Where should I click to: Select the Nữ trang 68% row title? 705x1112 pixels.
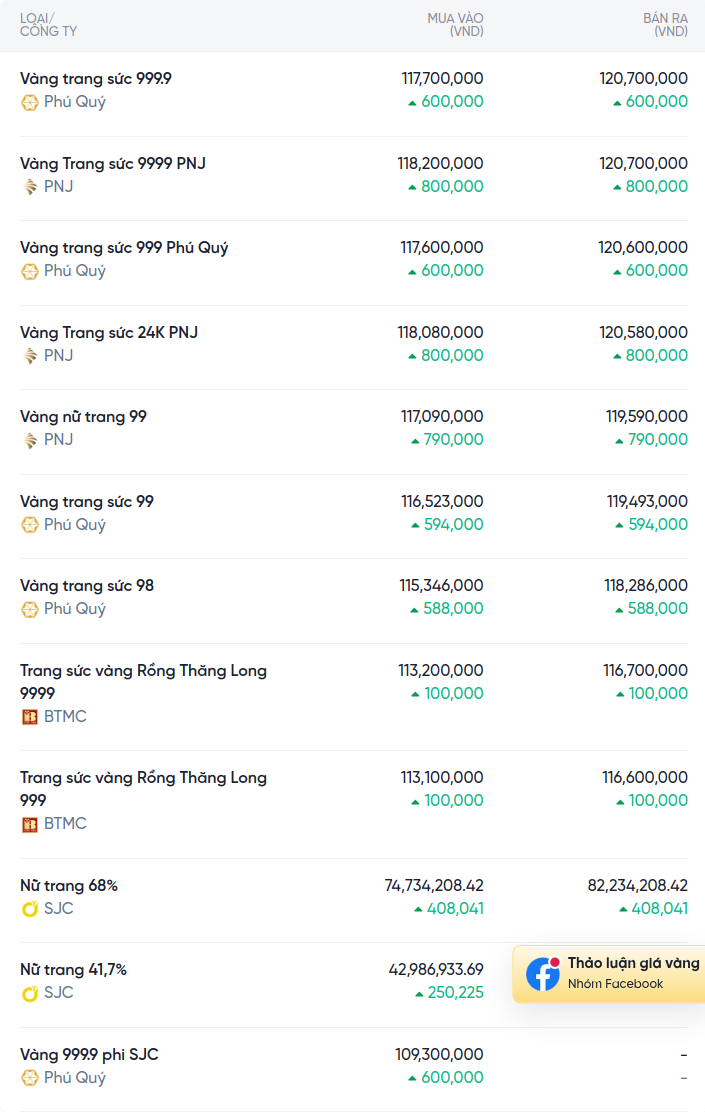(69, 886)
